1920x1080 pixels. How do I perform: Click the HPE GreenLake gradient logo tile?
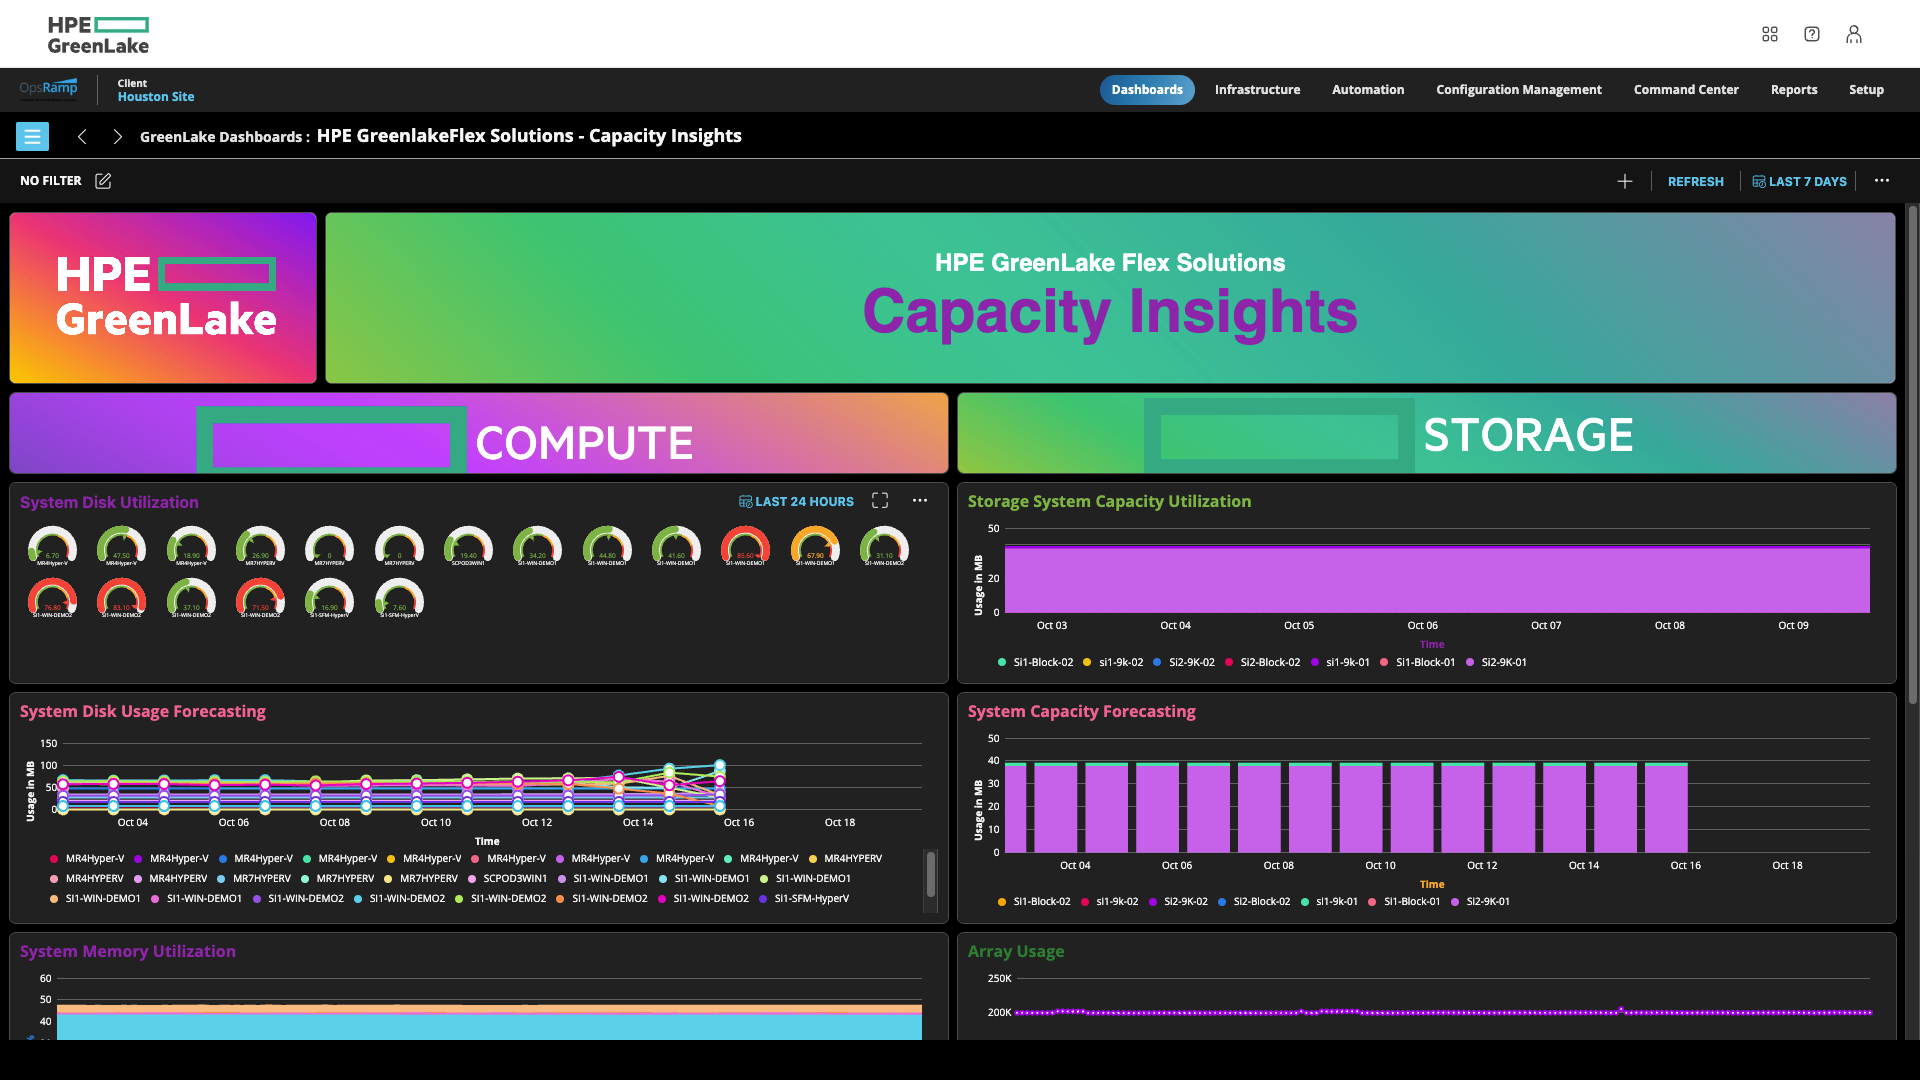163,298
